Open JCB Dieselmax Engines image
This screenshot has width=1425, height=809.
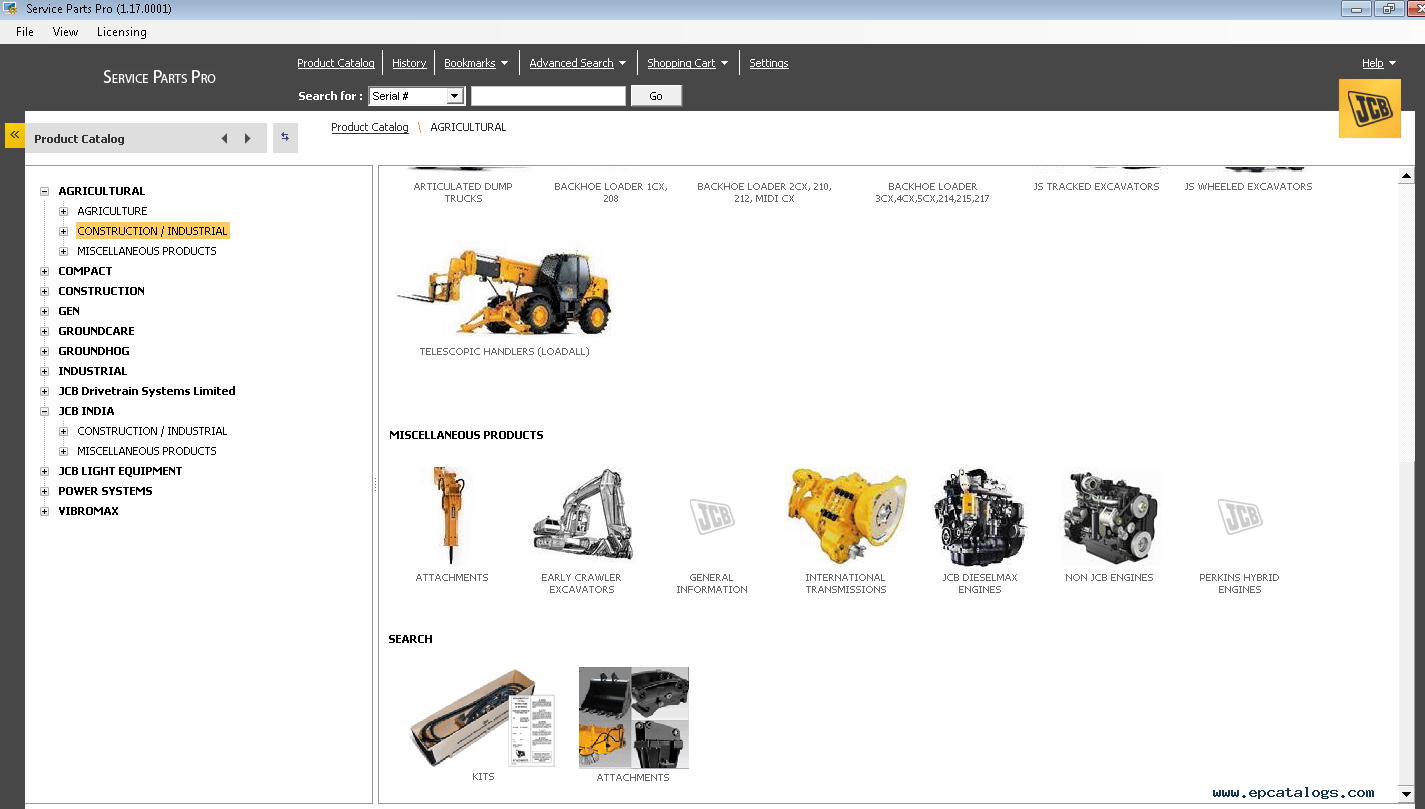[x=979, y=517]
